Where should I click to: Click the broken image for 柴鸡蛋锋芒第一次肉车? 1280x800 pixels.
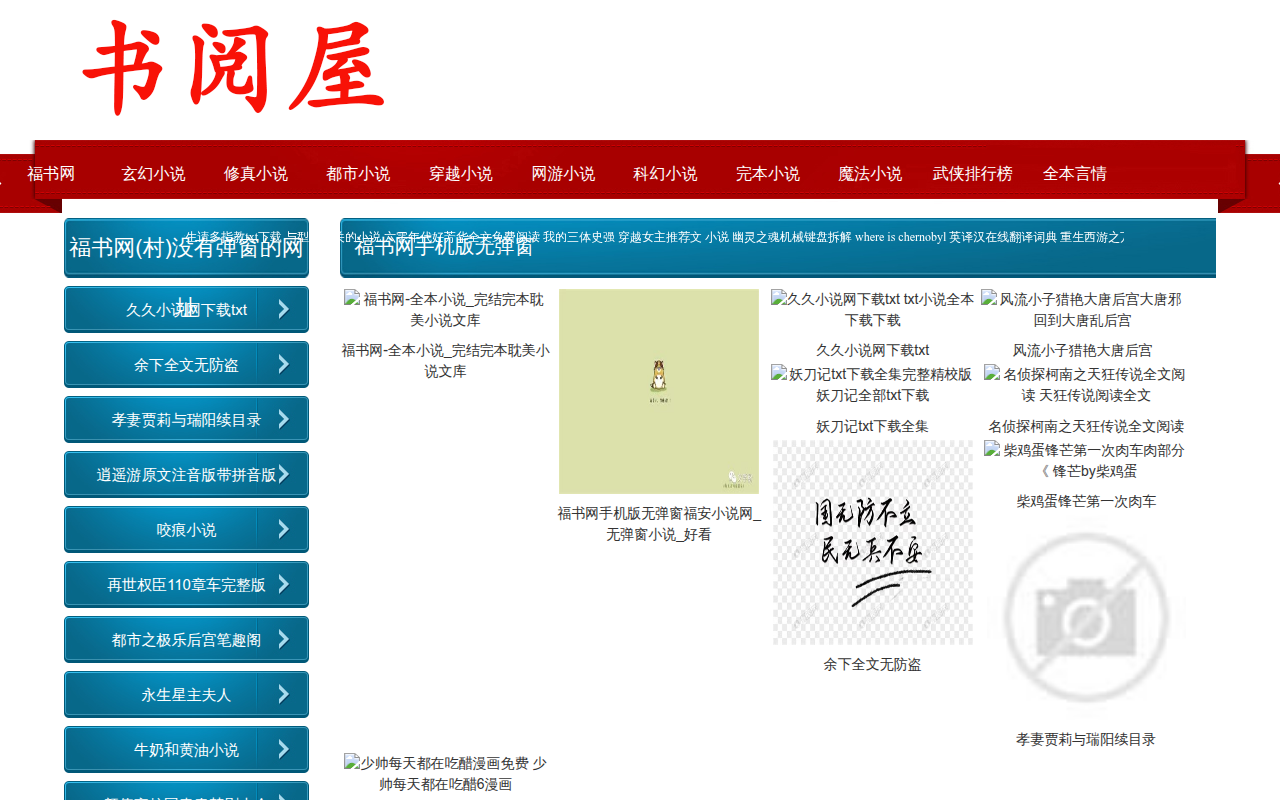(1086, 460)
